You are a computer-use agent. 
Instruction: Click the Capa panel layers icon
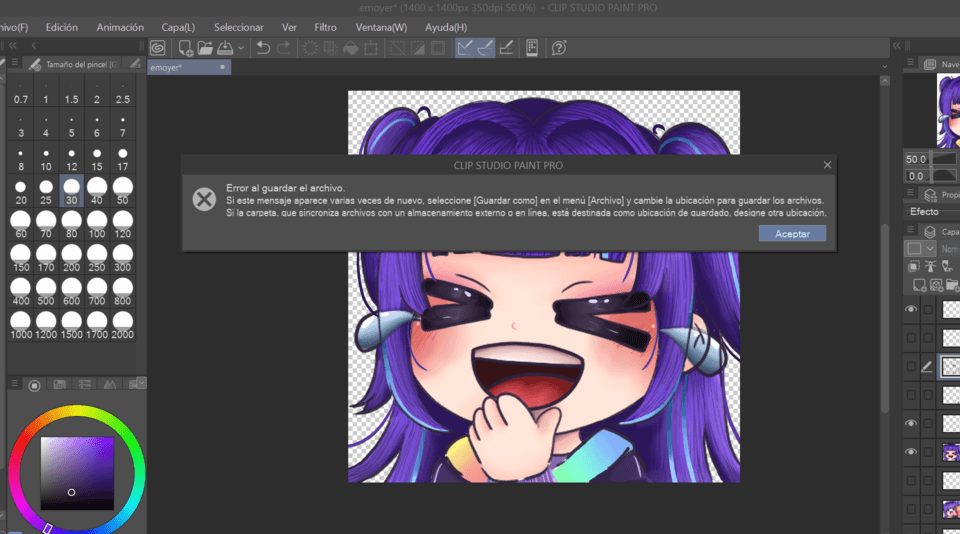tap(930, 231)
